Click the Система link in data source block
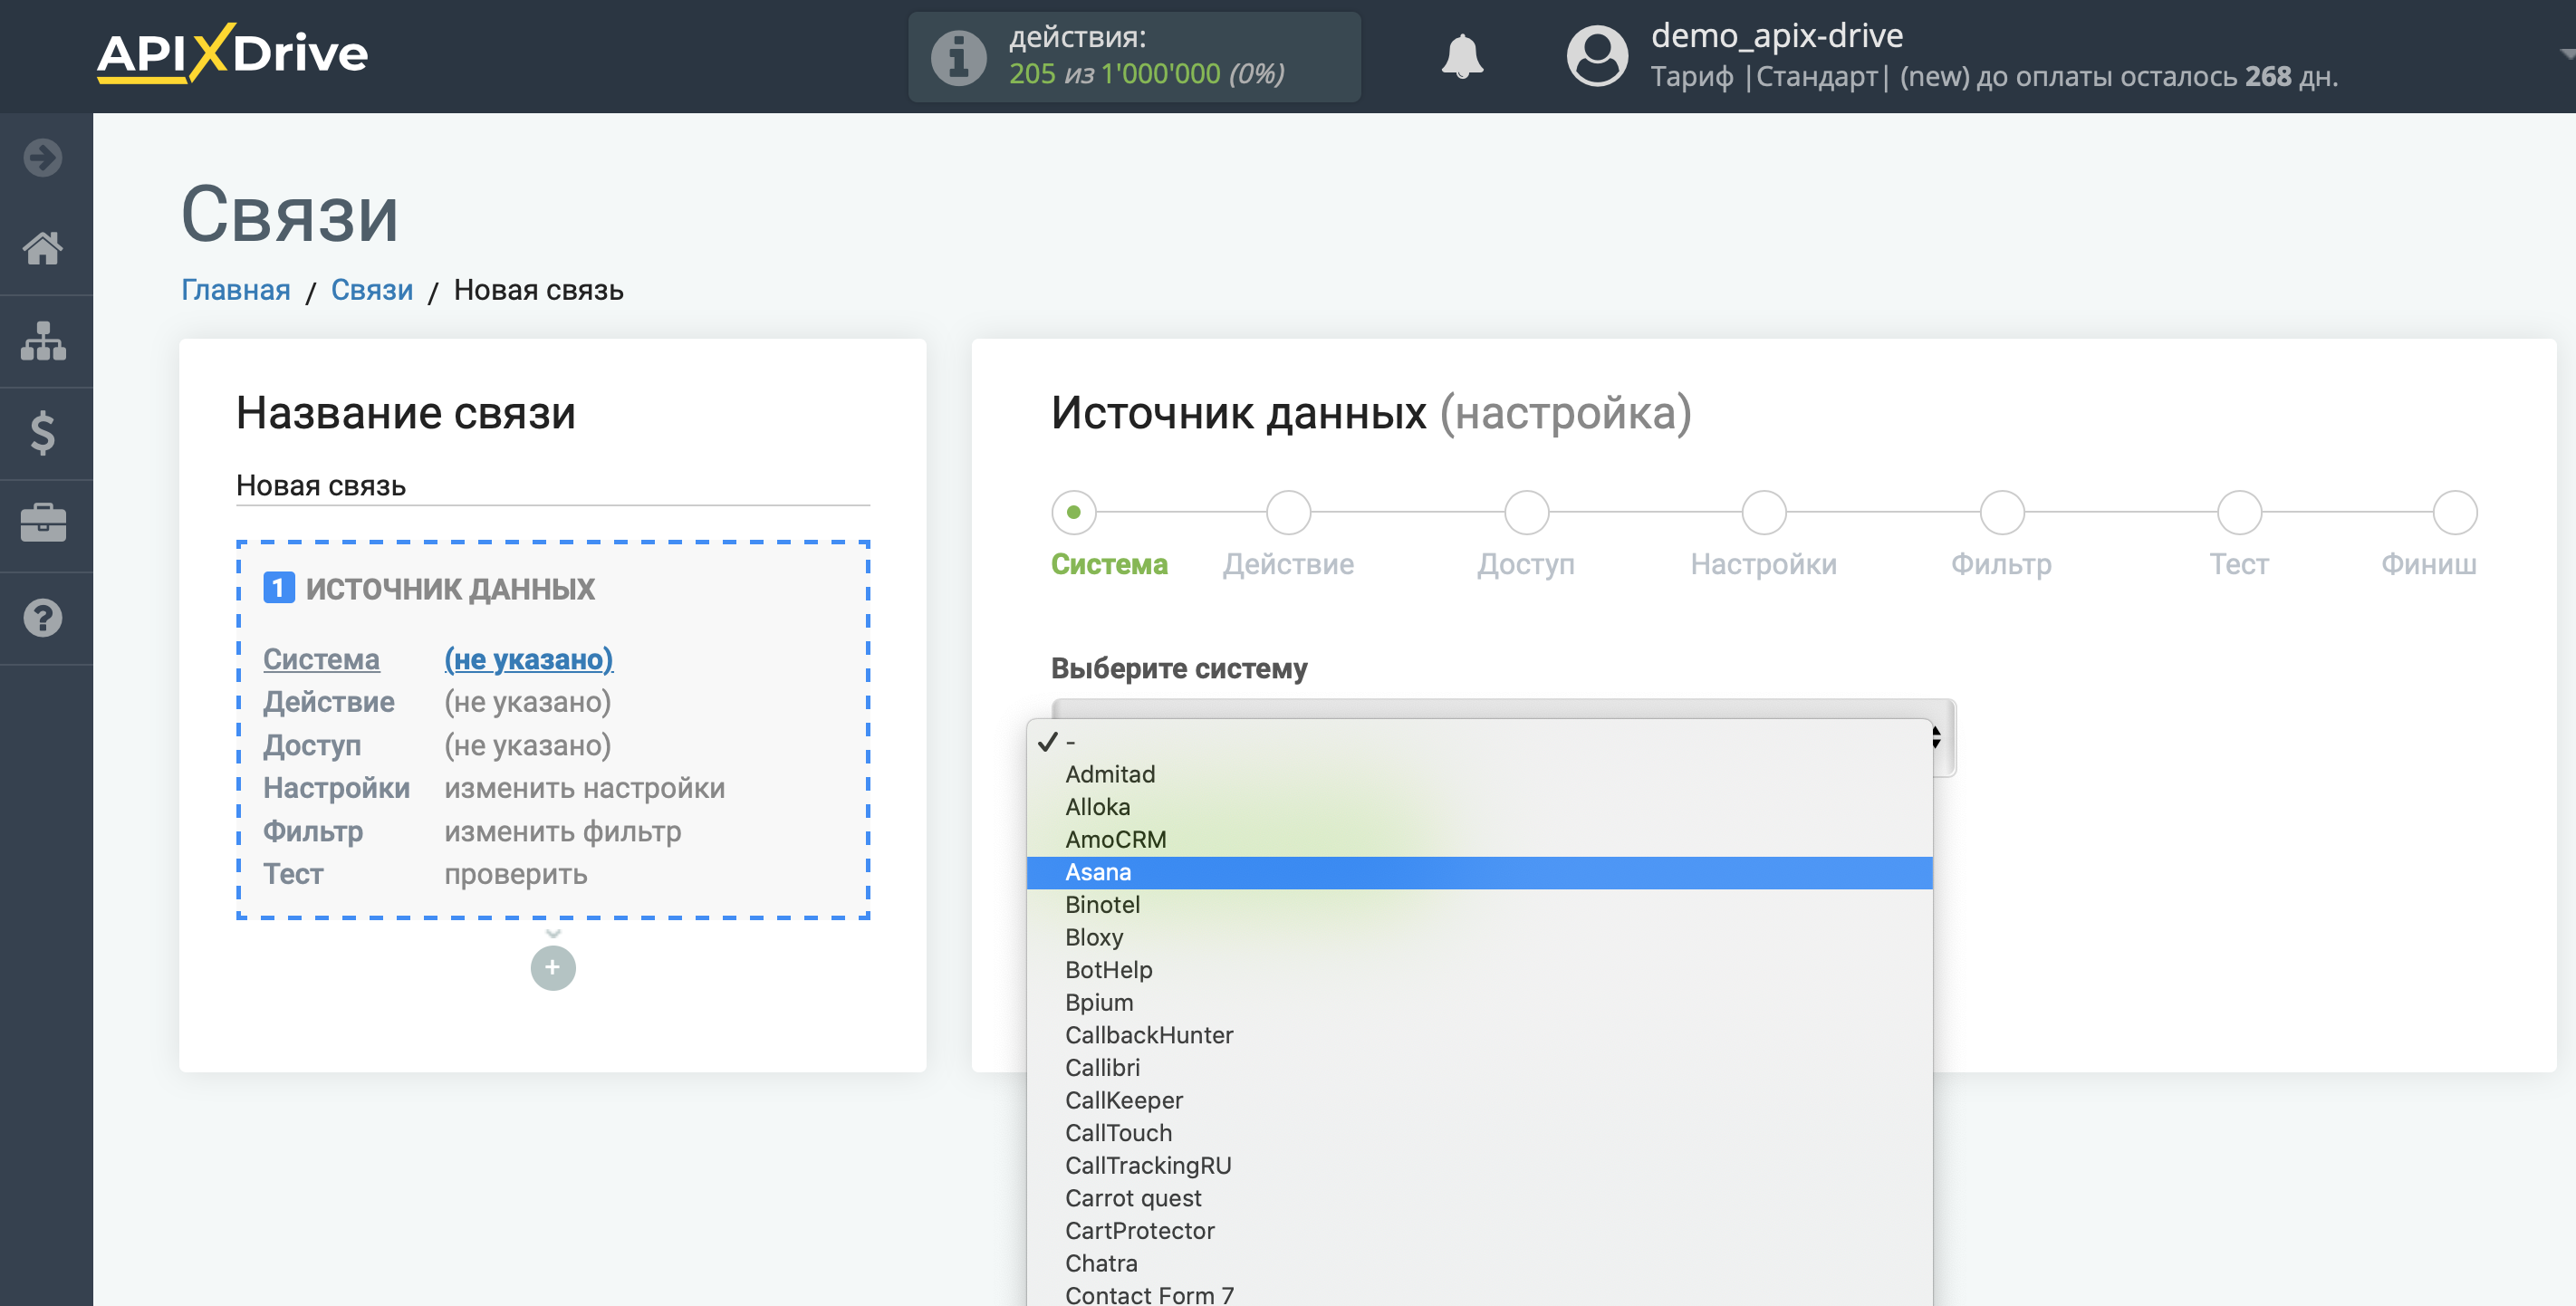Image resolution: width=2576 pixels, height=1306 pixels. (x=321, y=659)
